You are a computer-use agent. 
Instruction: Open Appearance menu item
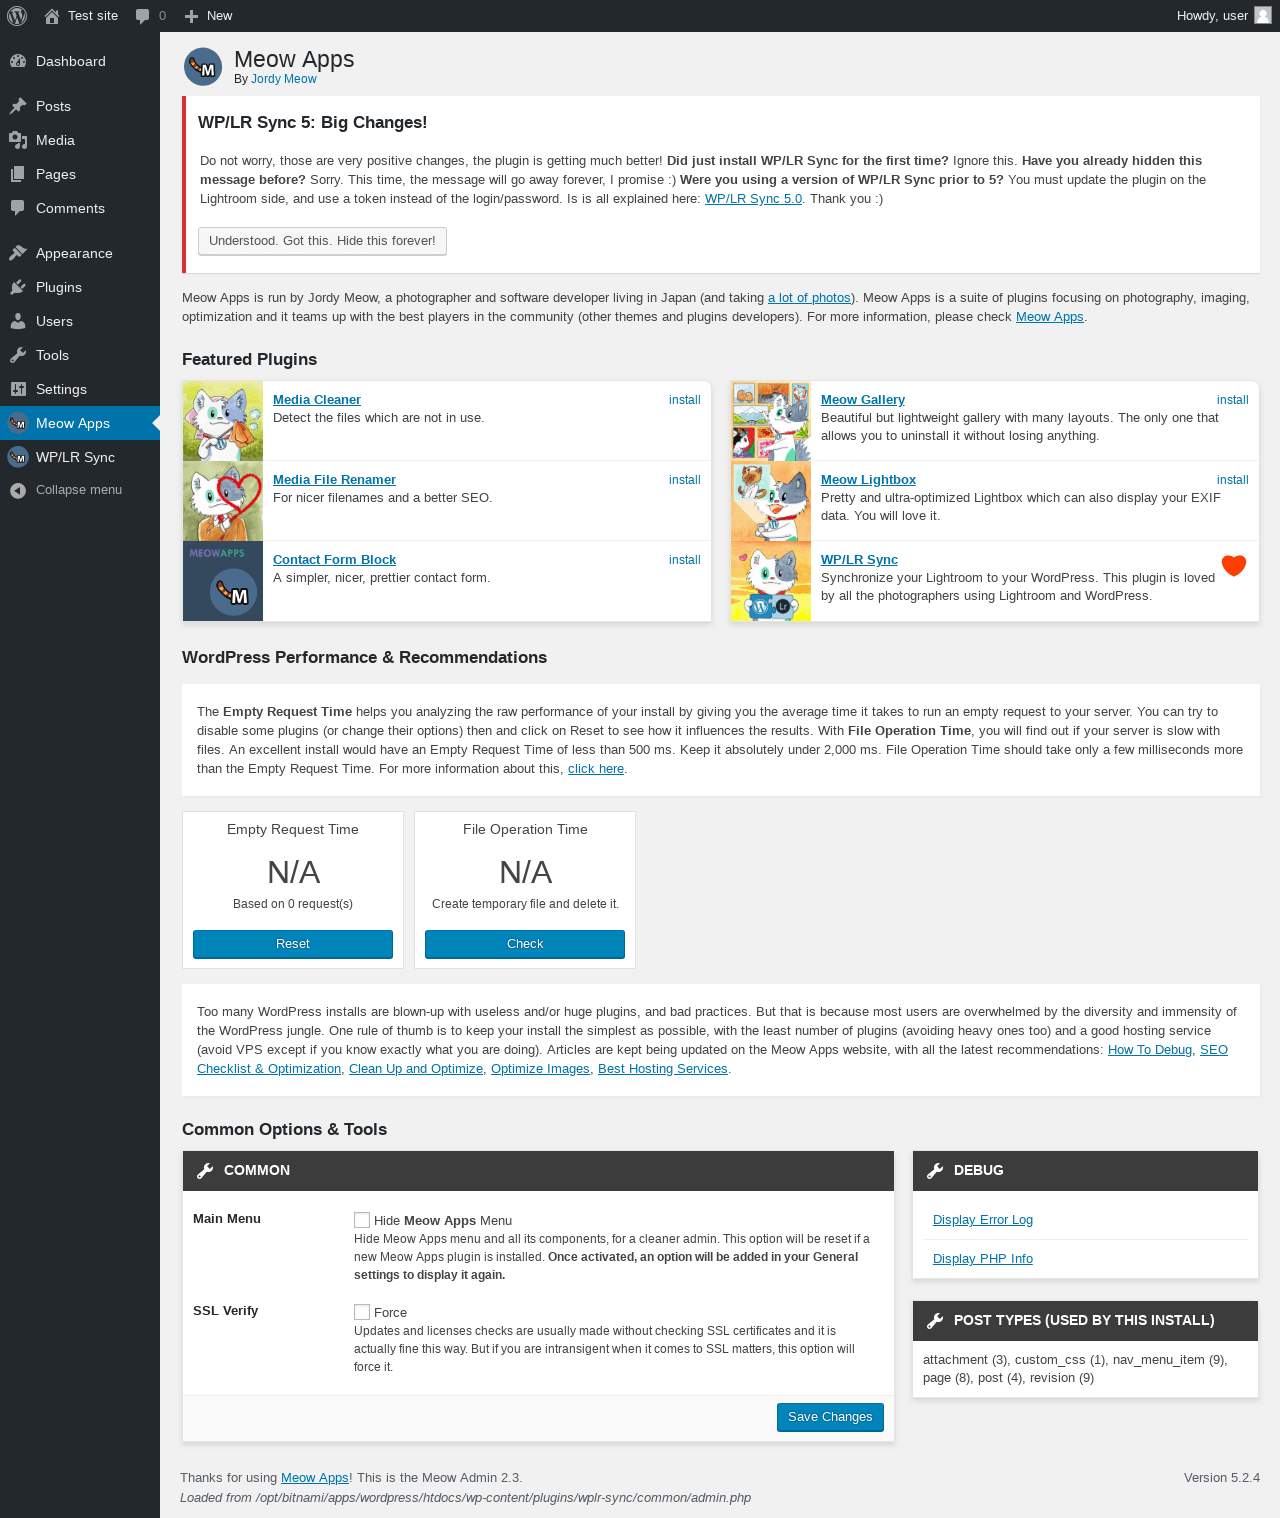click(80, 253)
